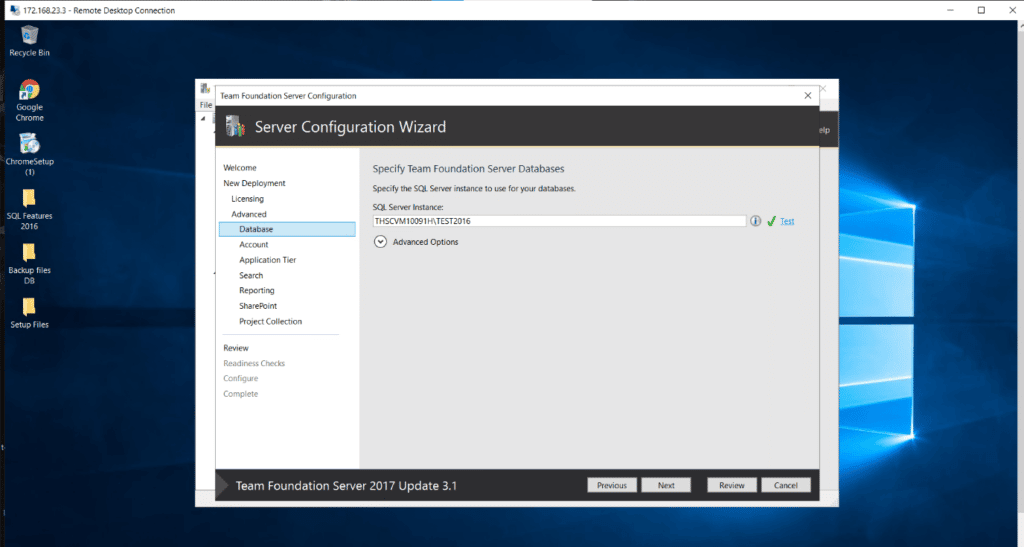Select the Reporting step

(x=257, y=290)
